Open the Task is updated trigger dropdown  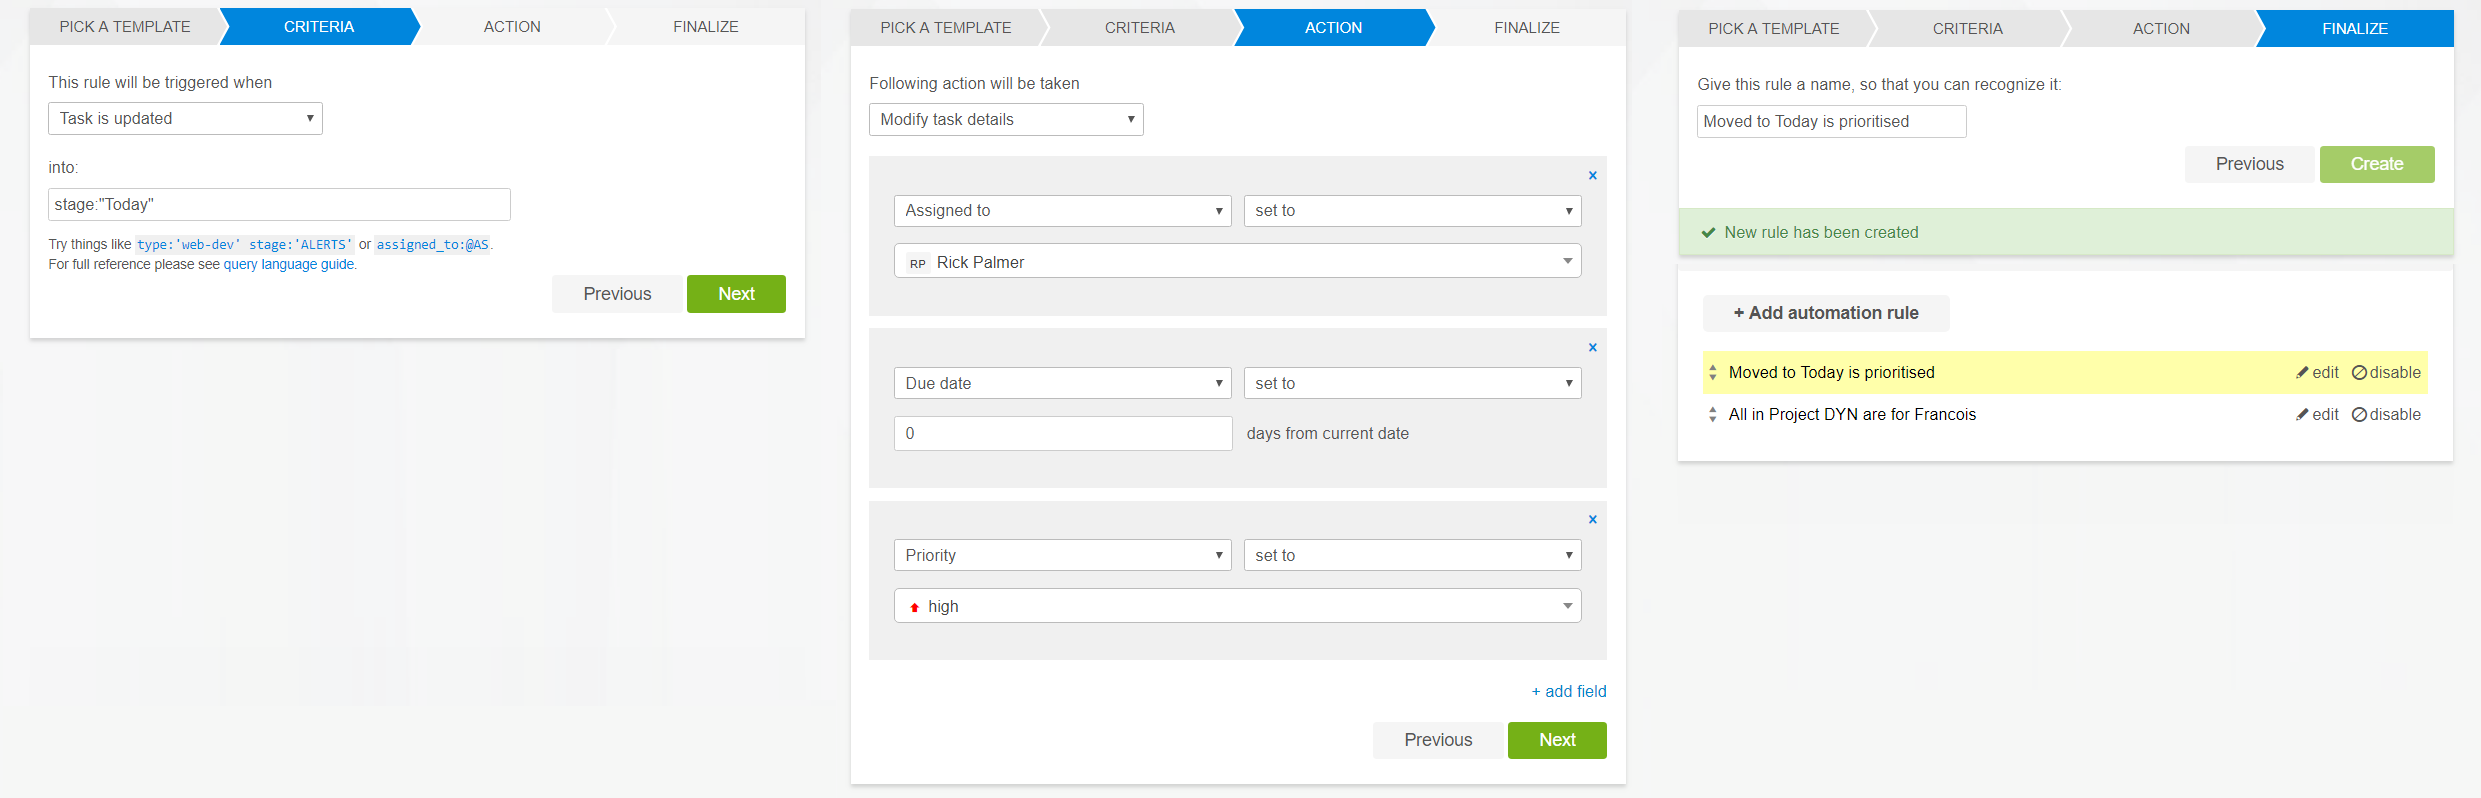pos(185,118)
